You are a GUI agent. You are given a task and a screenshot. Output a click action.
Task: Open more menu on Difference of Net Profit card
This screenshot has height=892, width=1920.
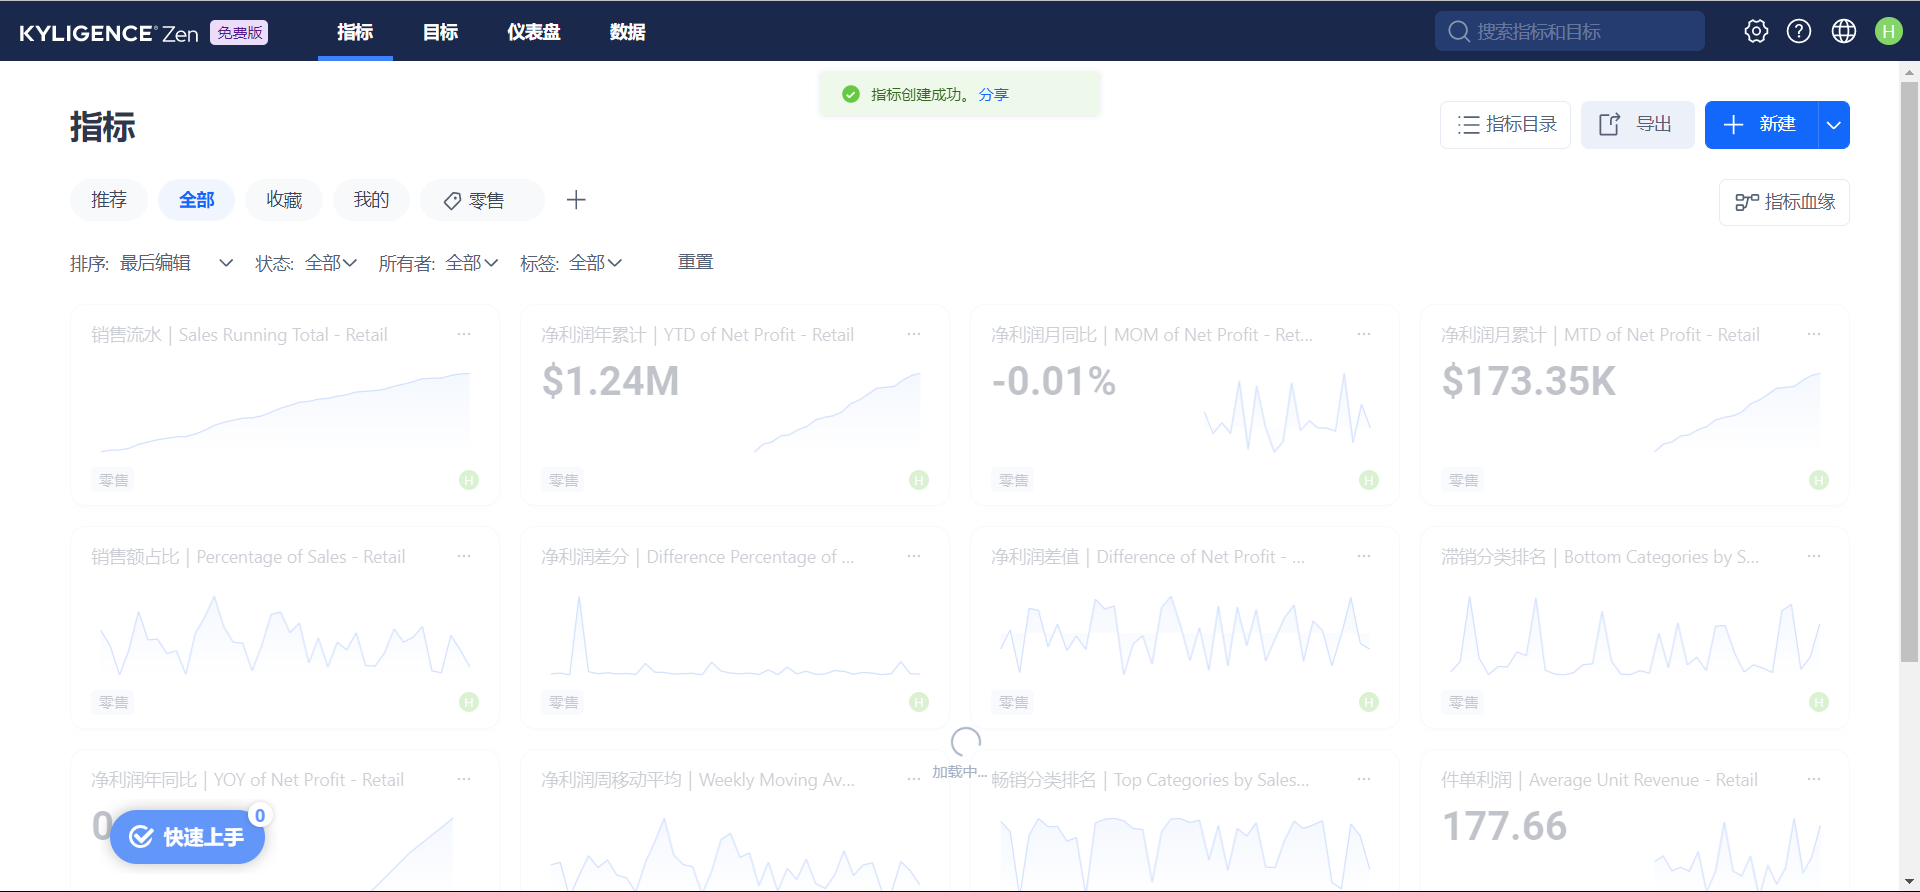click(1364, 556)
